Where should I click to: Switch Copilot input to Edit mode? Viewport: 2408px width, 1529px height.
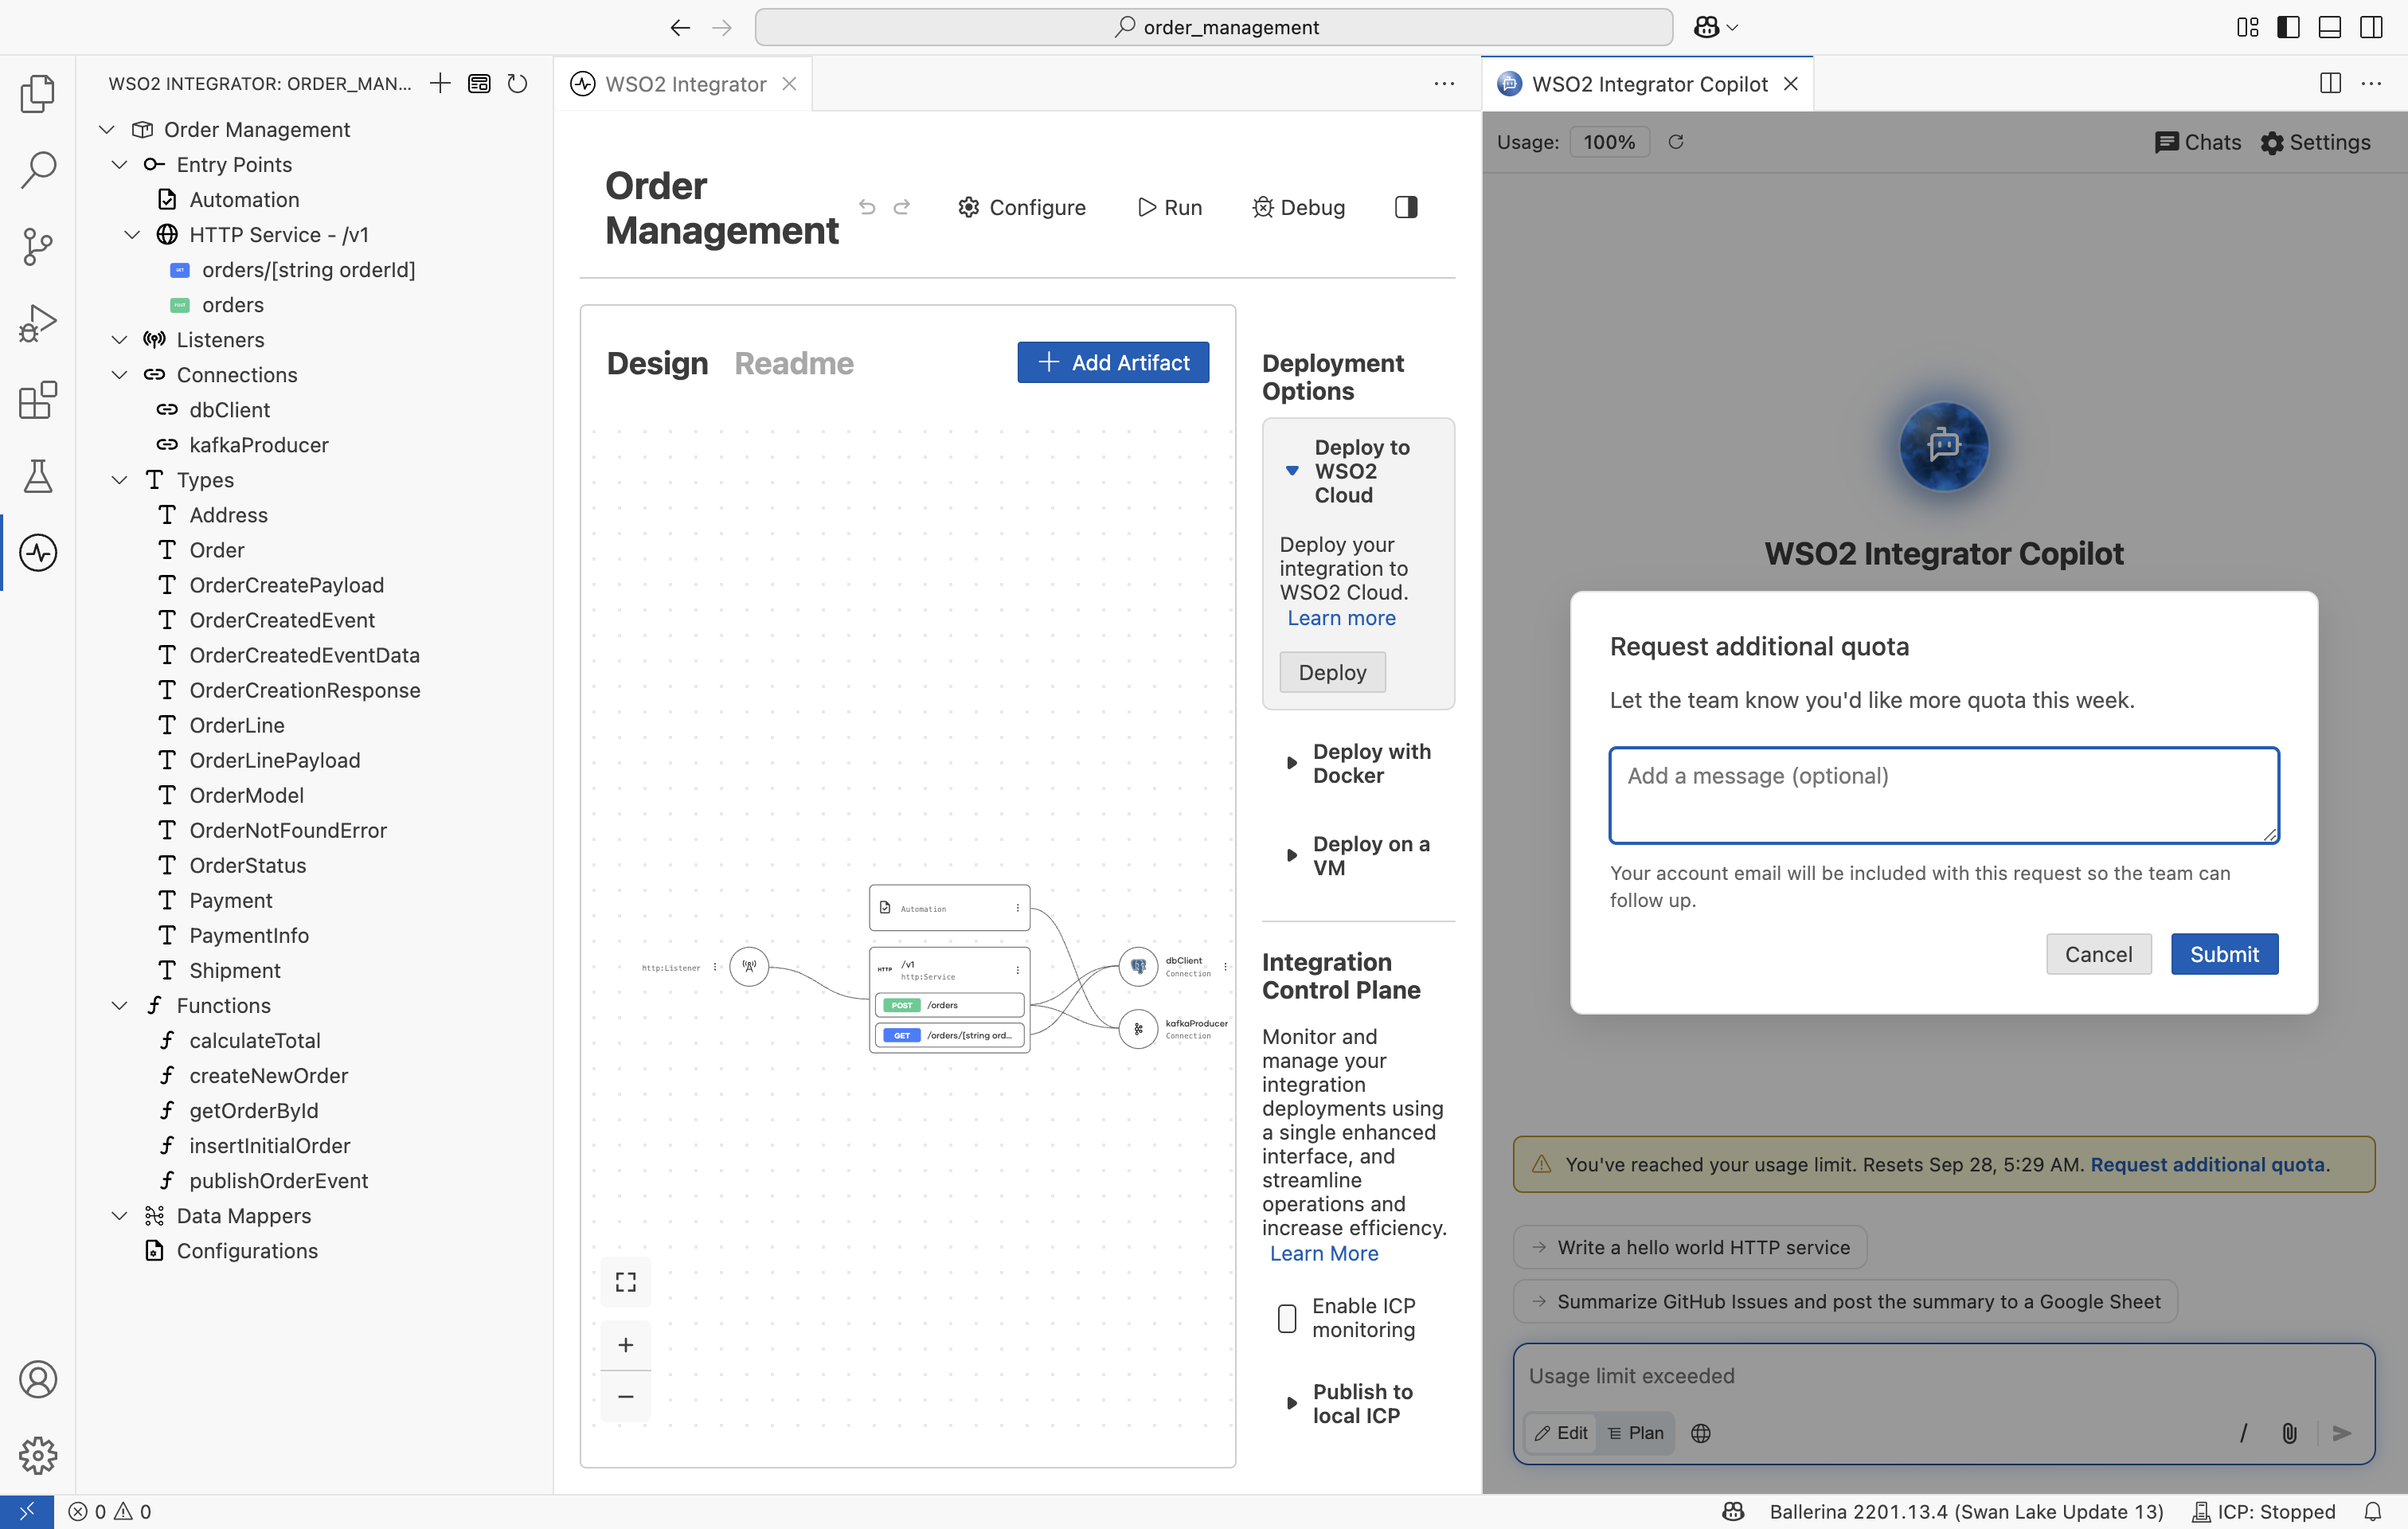[x=1561, y=1433]
